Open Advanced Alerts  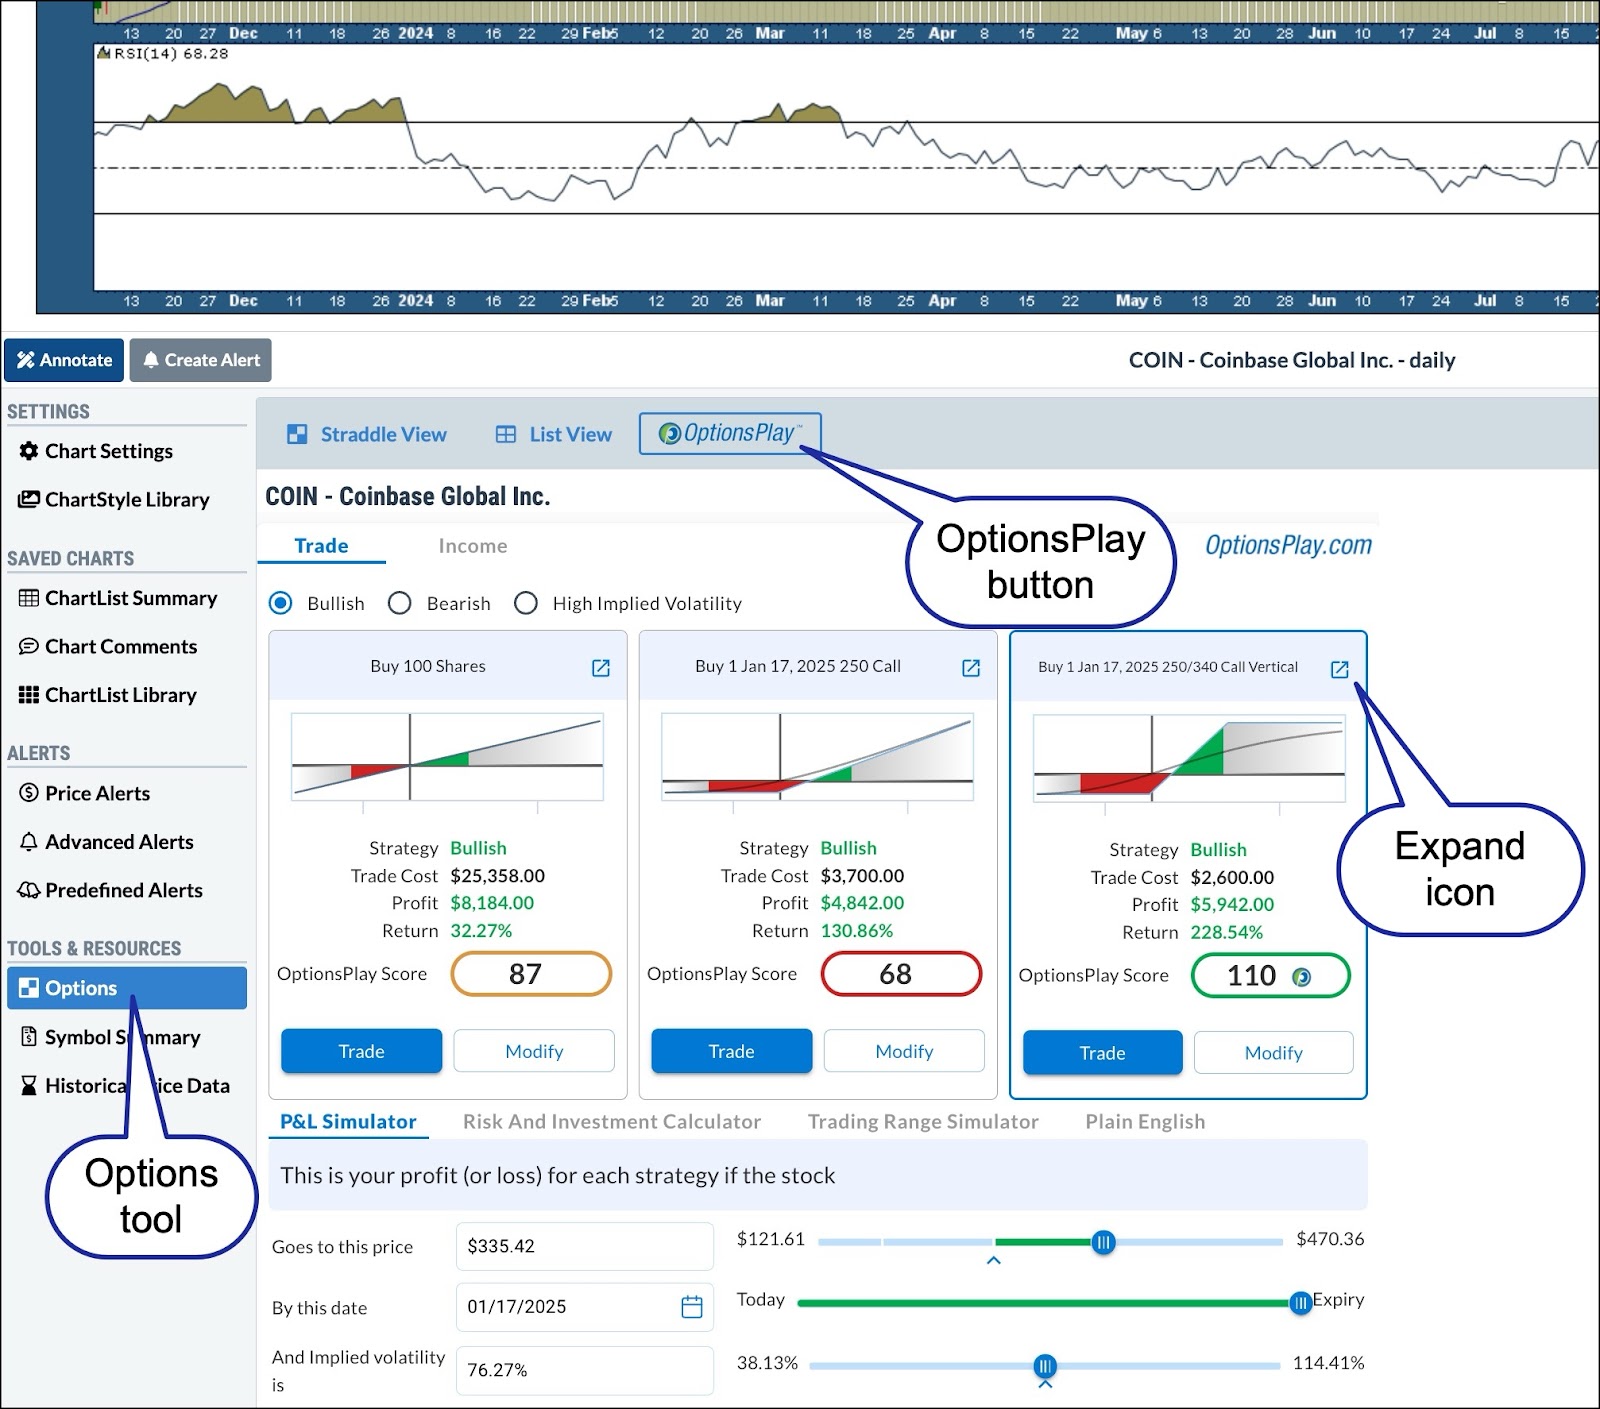(107, 842)
